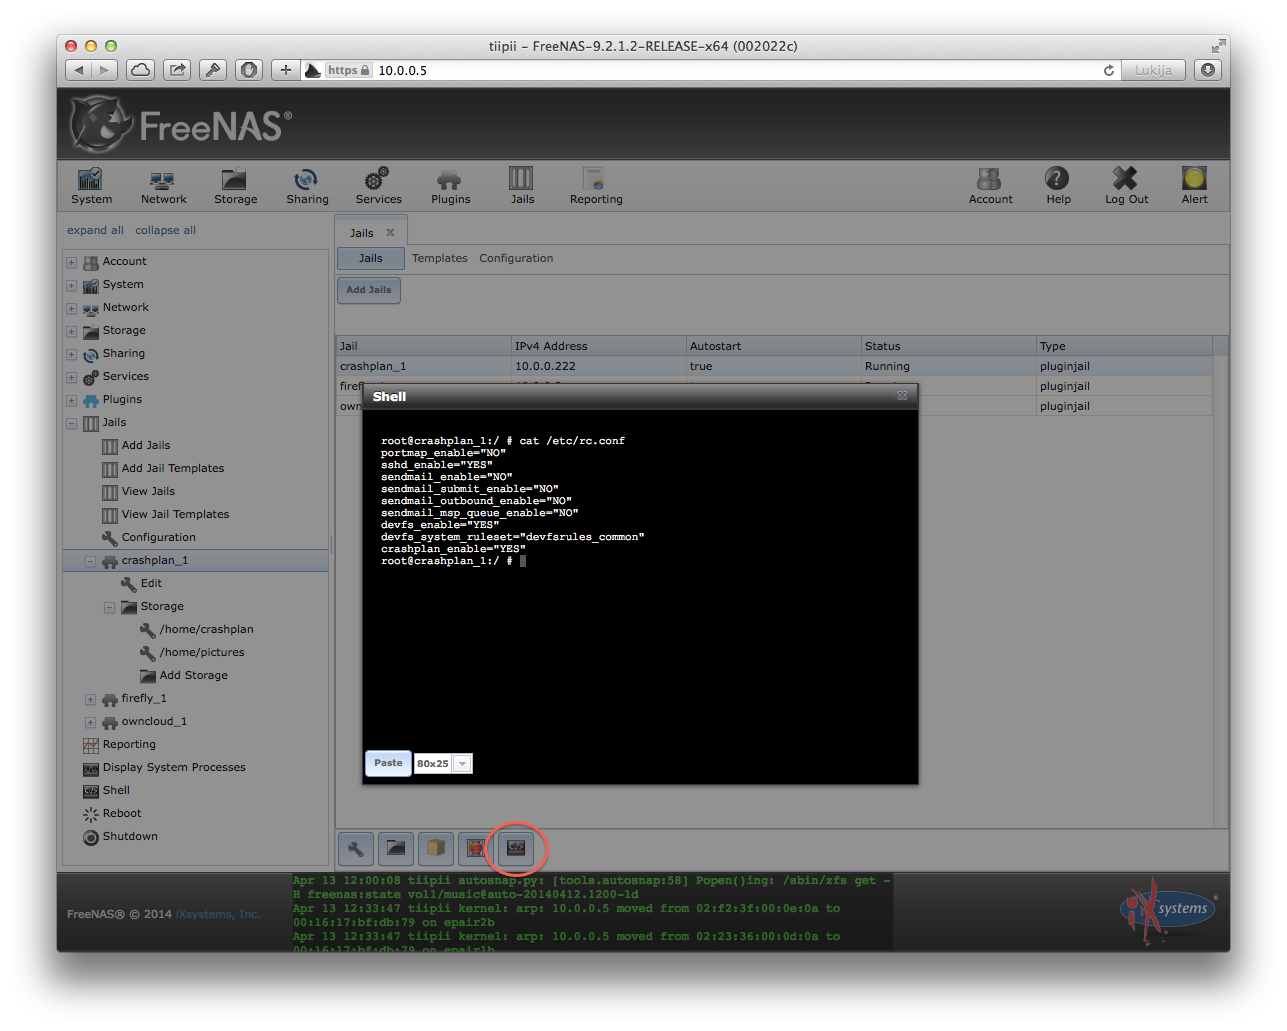The height and width of the screenshot is (1031, 1287).
Task: Click the Add Jails button
Action: coord(369,290)
